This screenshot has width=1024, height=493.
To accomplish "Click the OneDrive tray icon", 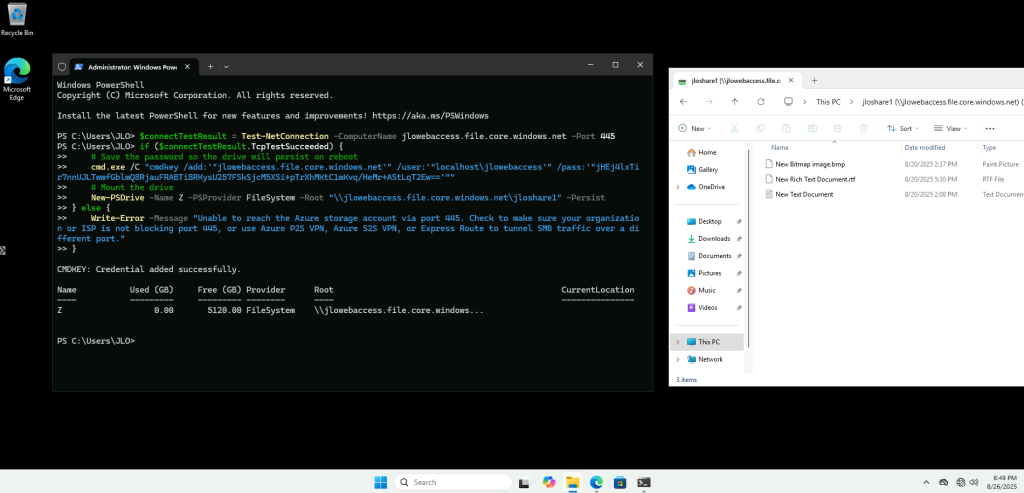I will click(943, 483).
